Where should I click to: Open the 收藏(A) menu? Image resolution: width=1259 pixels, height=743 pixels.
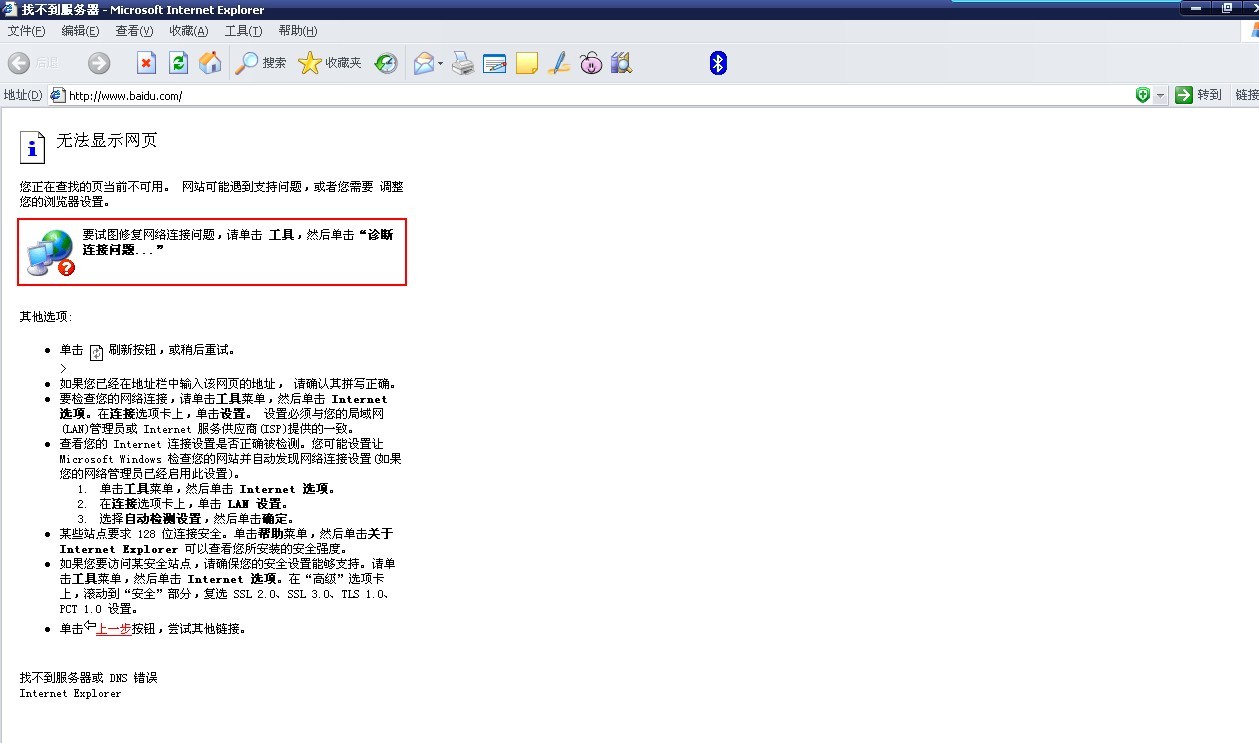188,31
